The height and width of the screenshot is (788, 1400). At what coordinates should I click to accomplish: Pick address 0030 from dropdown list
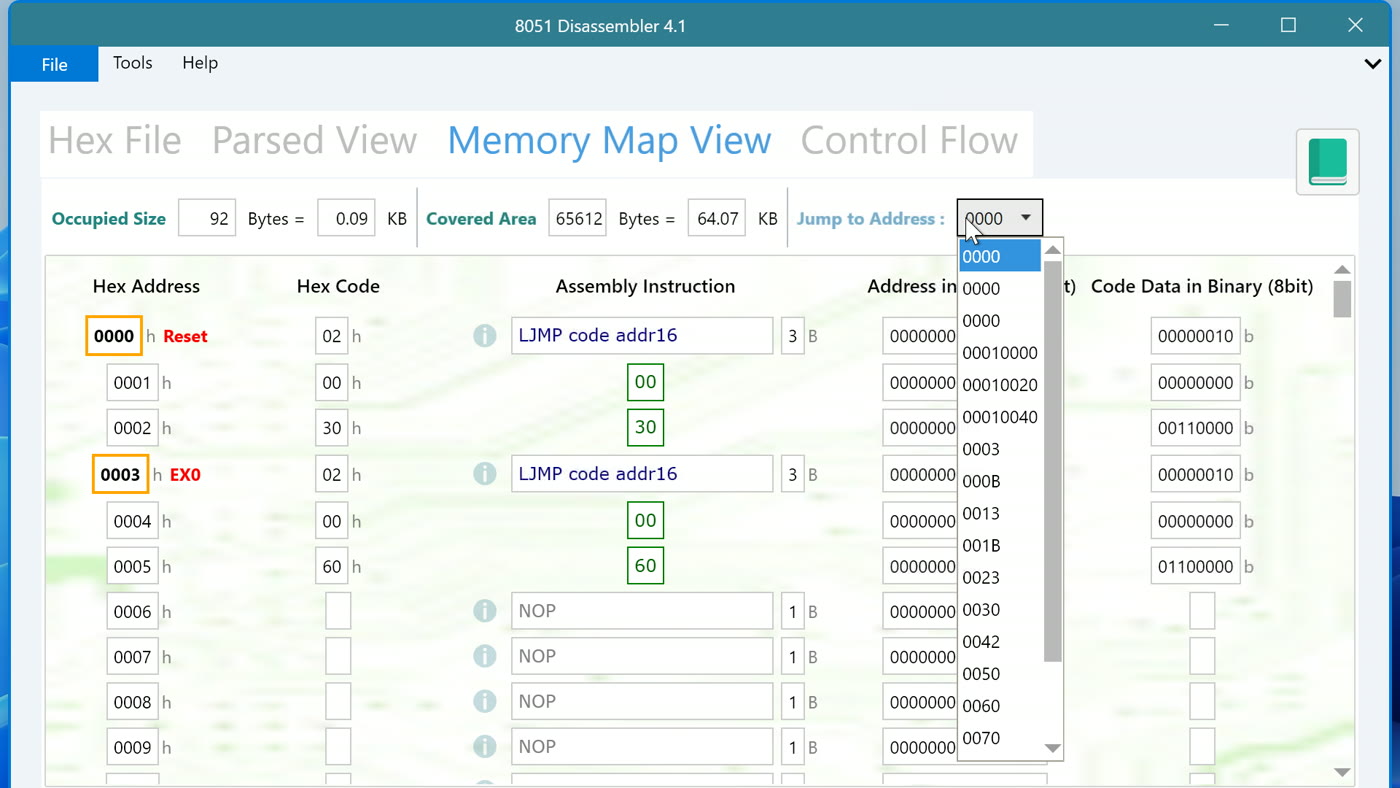tap(1000, 609)
